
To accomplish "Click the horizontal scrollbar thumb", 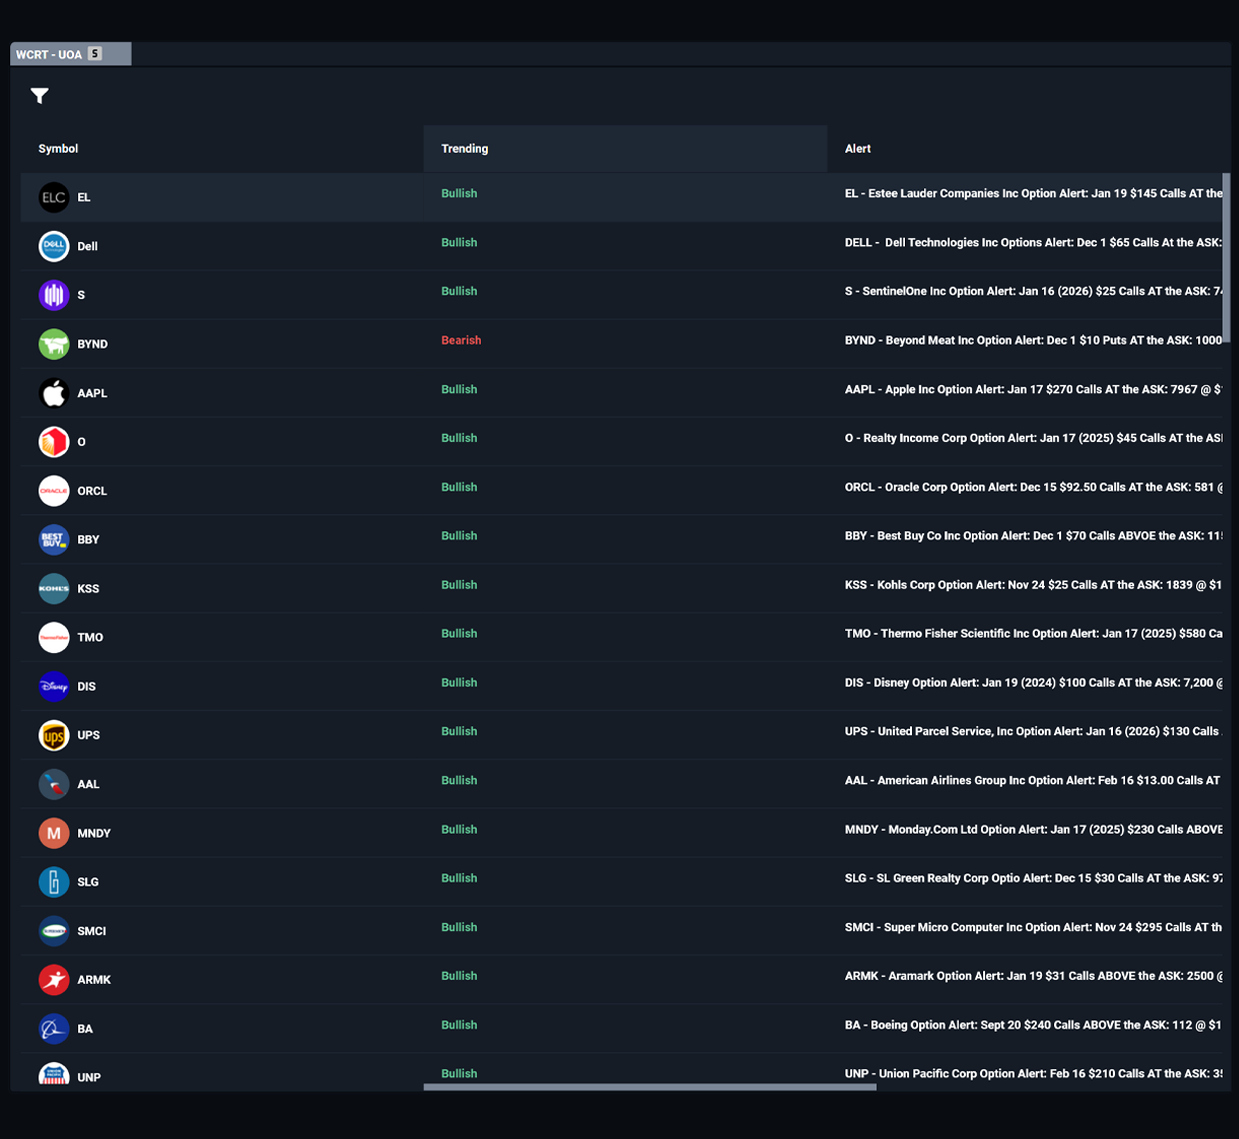I will (650, 1087).
